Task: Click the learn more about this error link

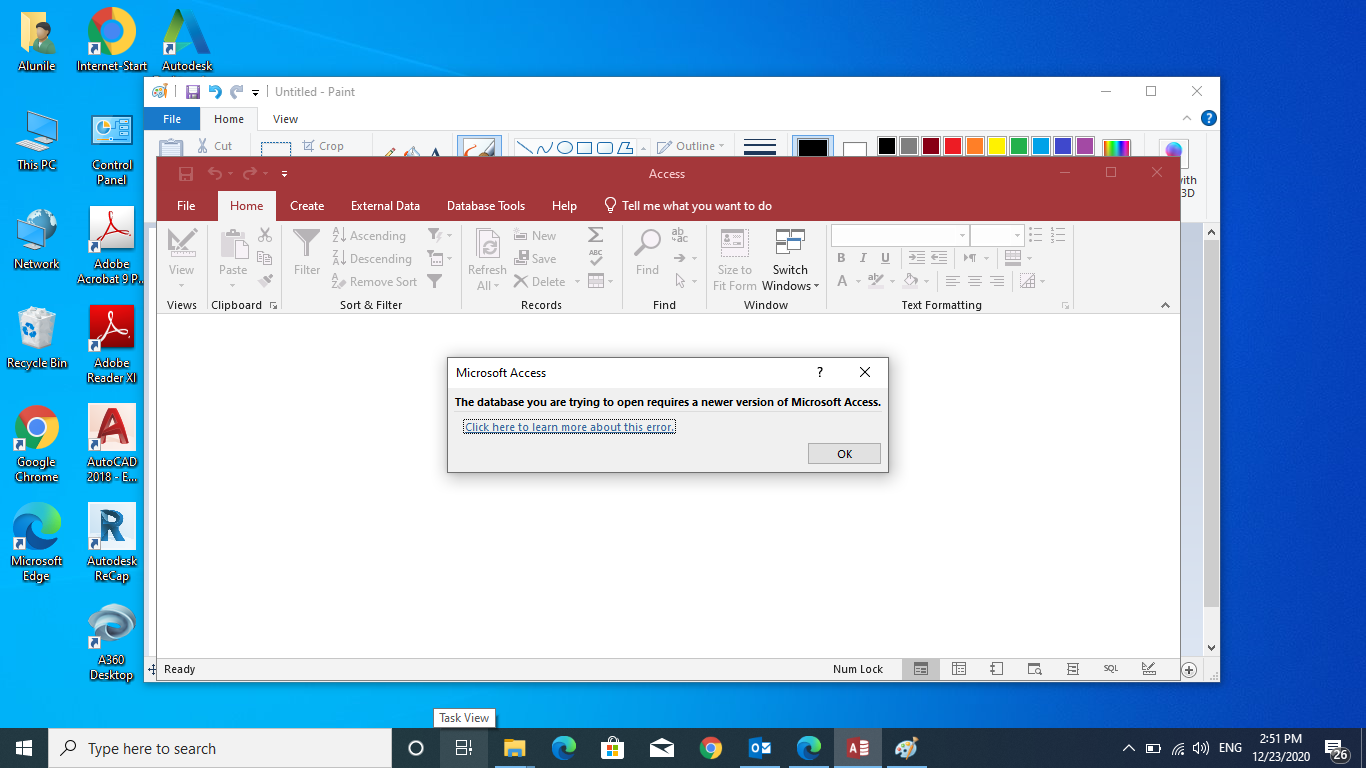Action: [x=570, y=427]
